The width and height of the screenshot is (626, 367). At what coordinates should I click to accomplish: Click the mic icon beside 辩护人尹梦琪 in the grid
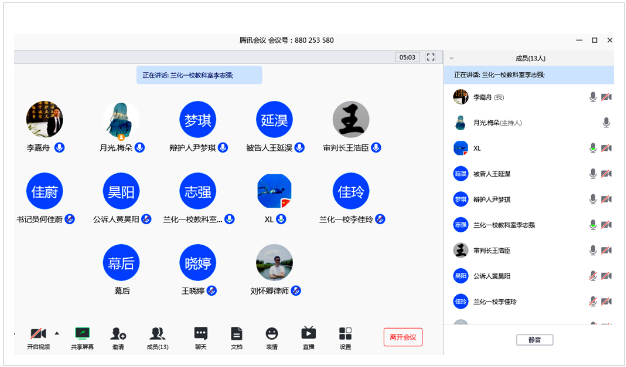point(223,148)
